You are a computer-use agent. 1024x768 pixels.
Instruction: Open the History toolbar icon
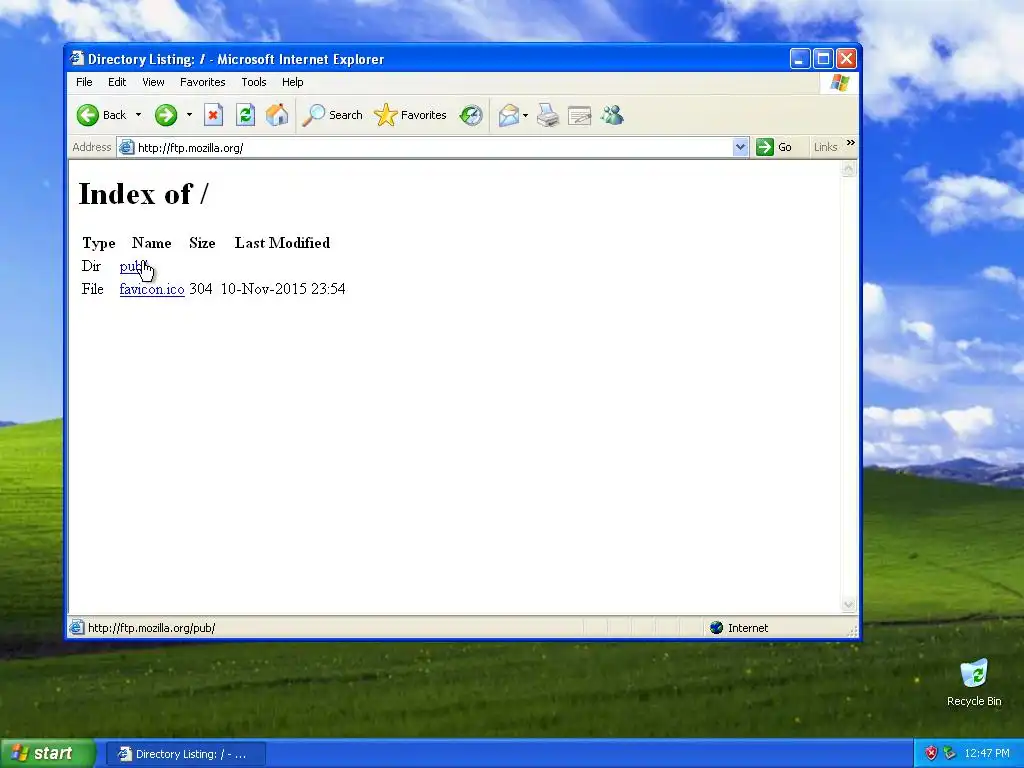[x=471, y=115]
